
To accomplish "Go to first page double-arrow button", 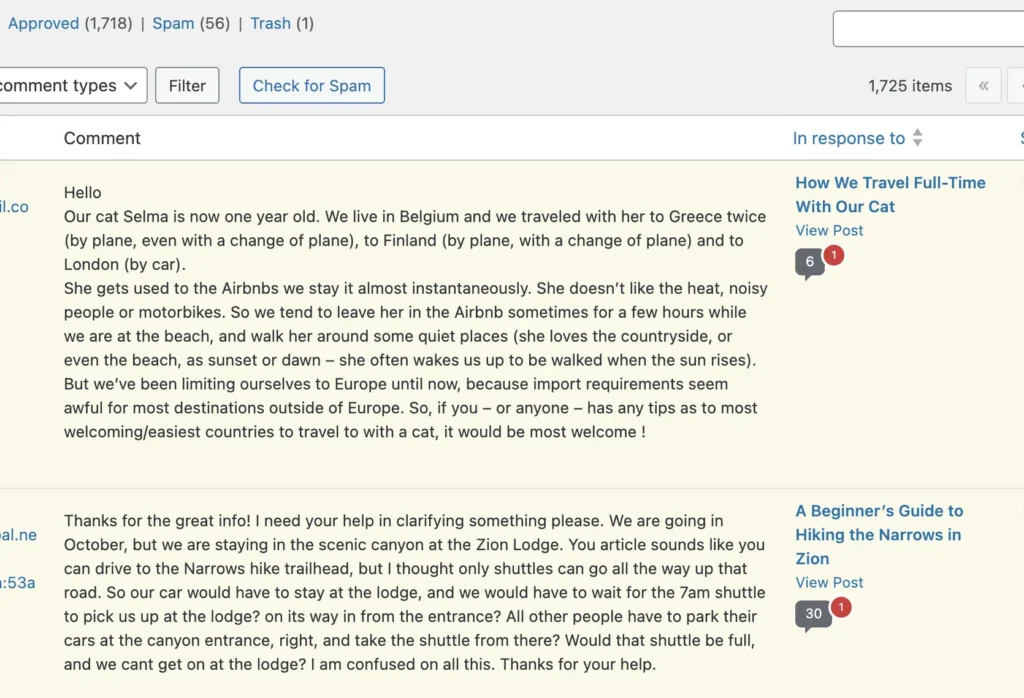I will pos(983,86).
